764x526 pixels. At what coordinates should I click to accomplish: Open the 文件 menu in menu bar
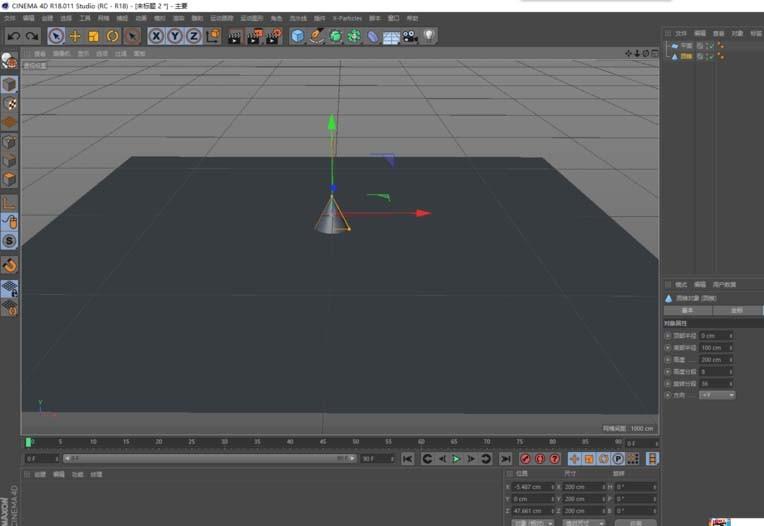tap(9, 18)
